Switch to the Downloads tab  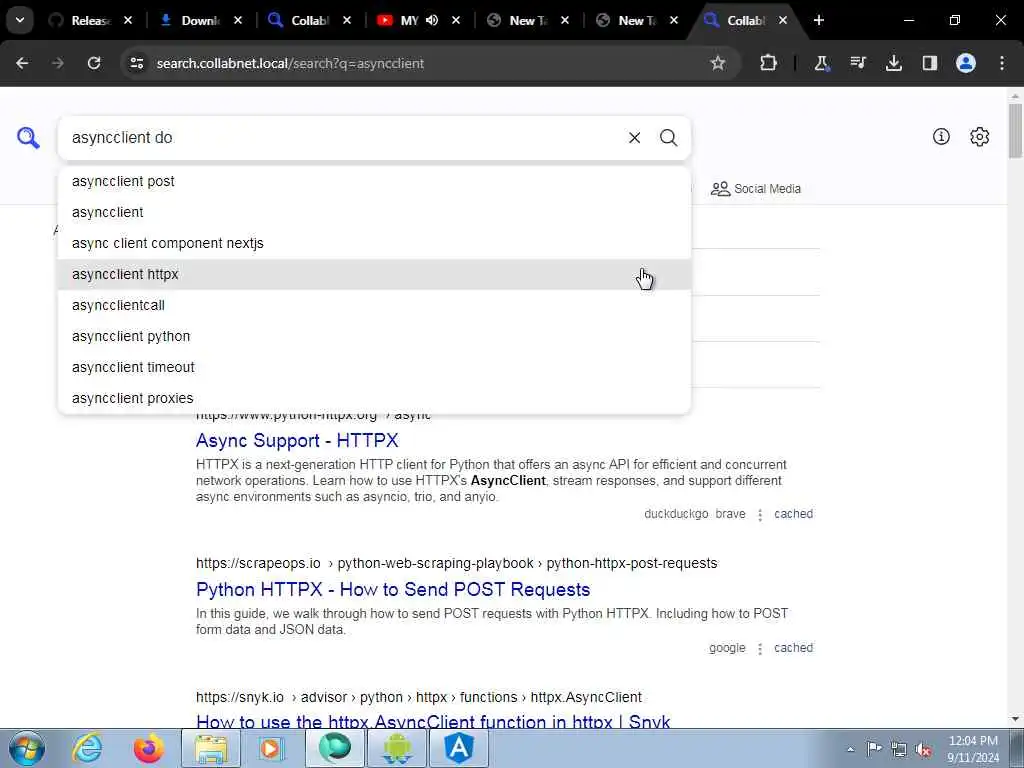pyautogui.click(x=191, y=20)
